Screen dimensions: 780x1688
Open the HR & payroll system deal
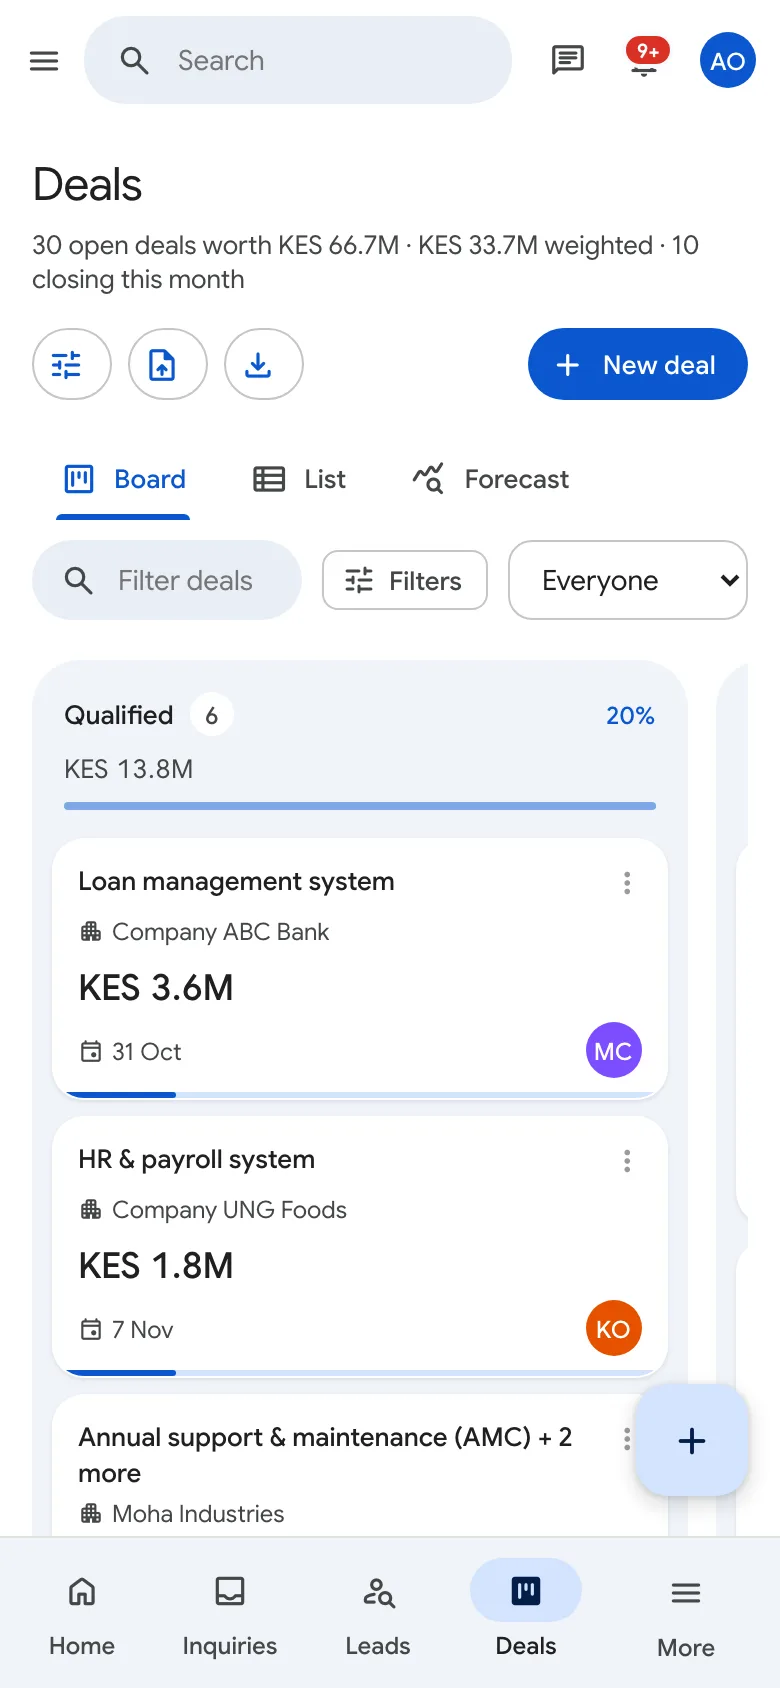point(197,1159)
